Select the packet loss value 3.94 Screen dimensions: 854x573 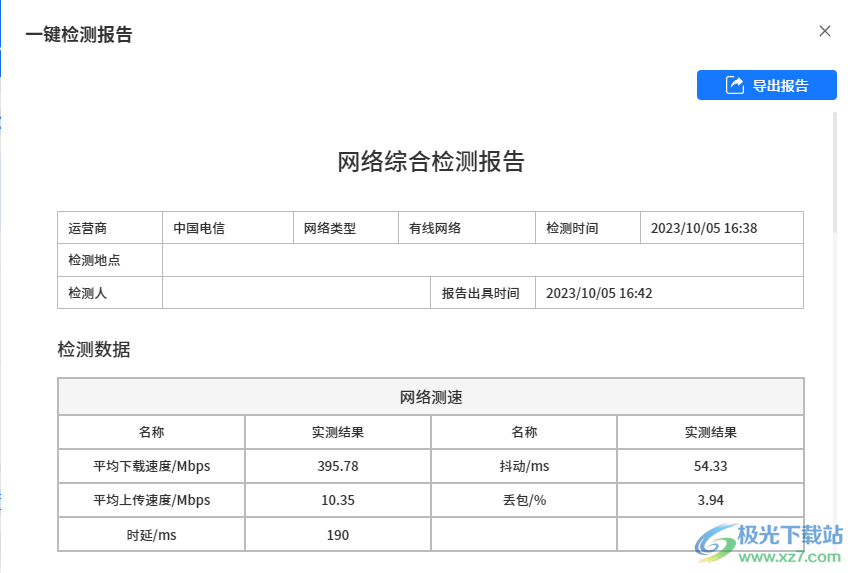click(710, 500)
